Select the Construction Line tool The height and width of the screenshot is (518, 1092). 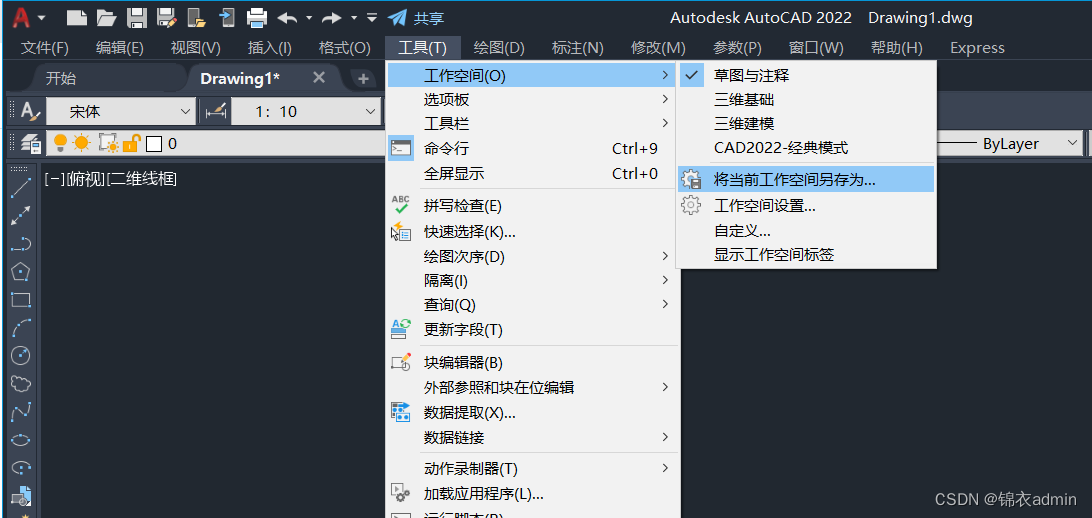pyautogui.click(x=21, y=215)
